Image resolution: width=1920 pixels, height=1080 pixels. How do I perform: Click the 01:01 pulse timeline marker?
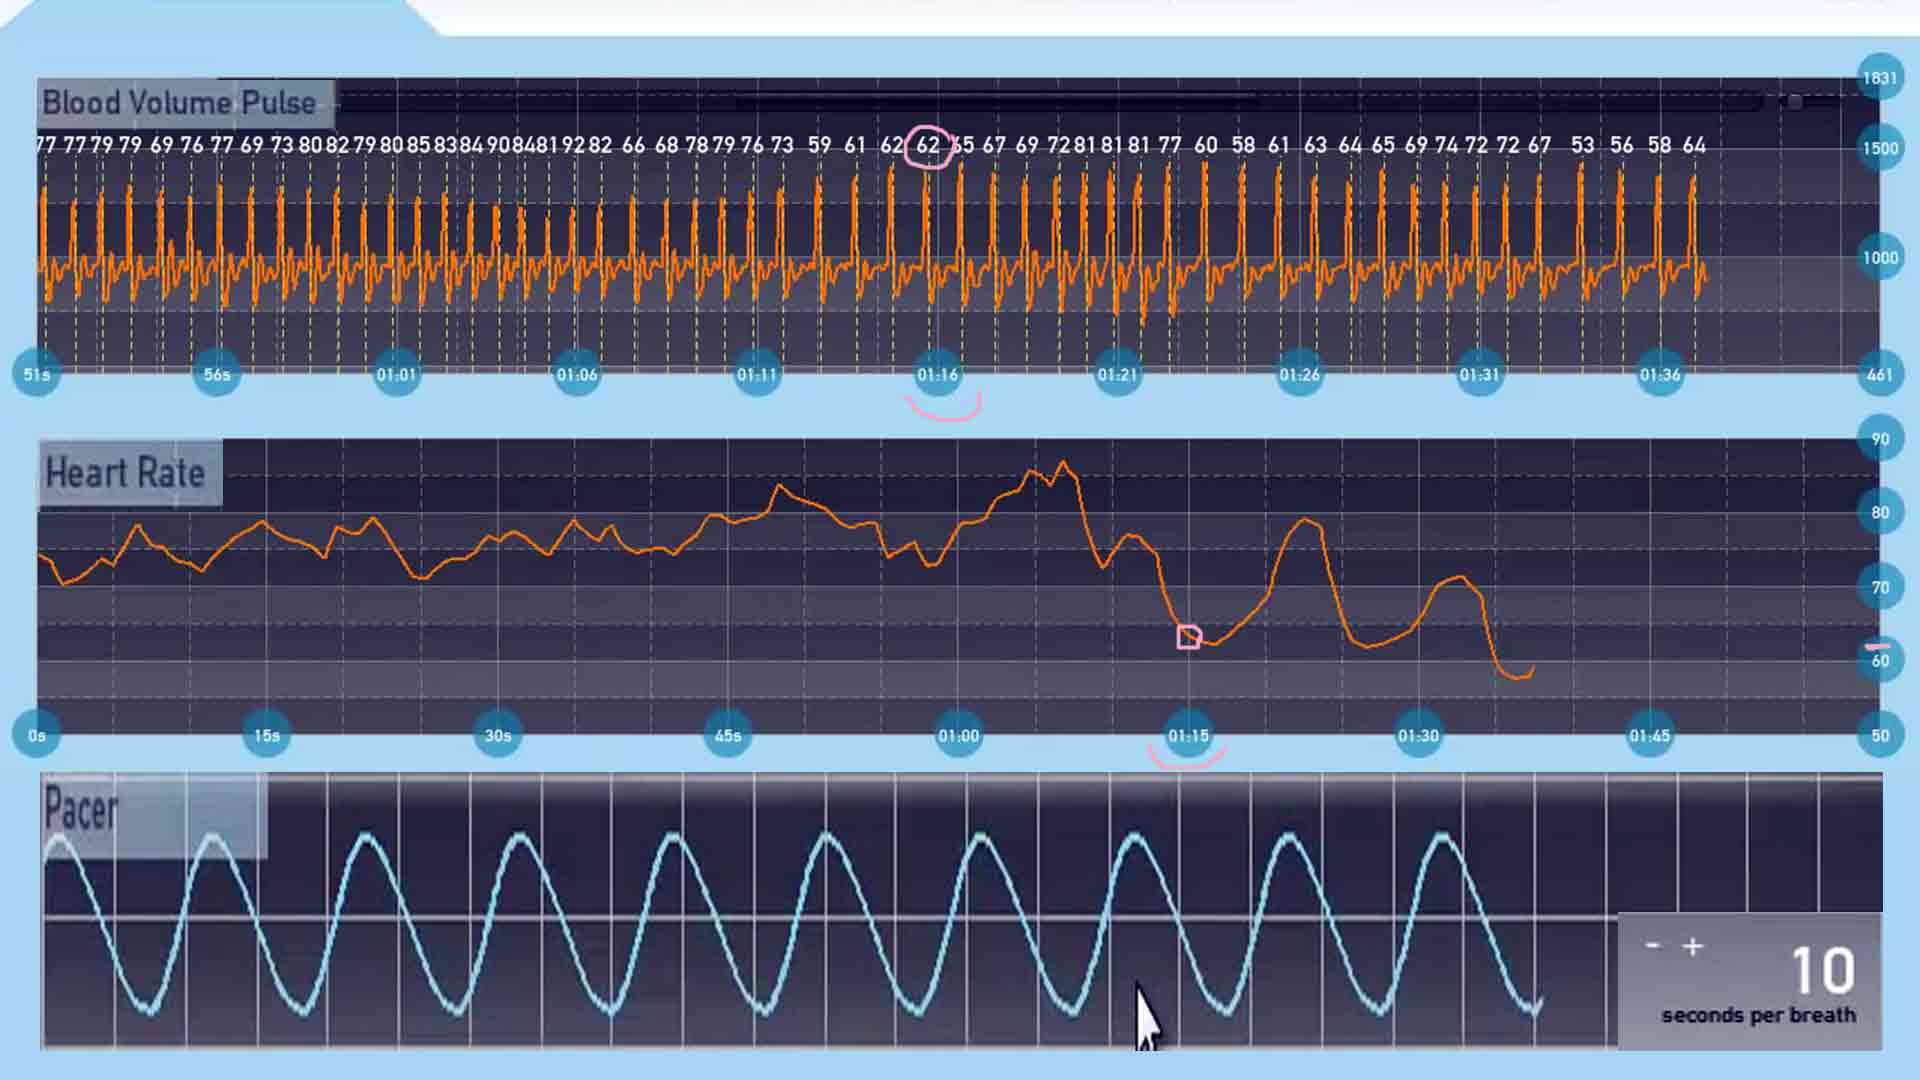point(397,374)
